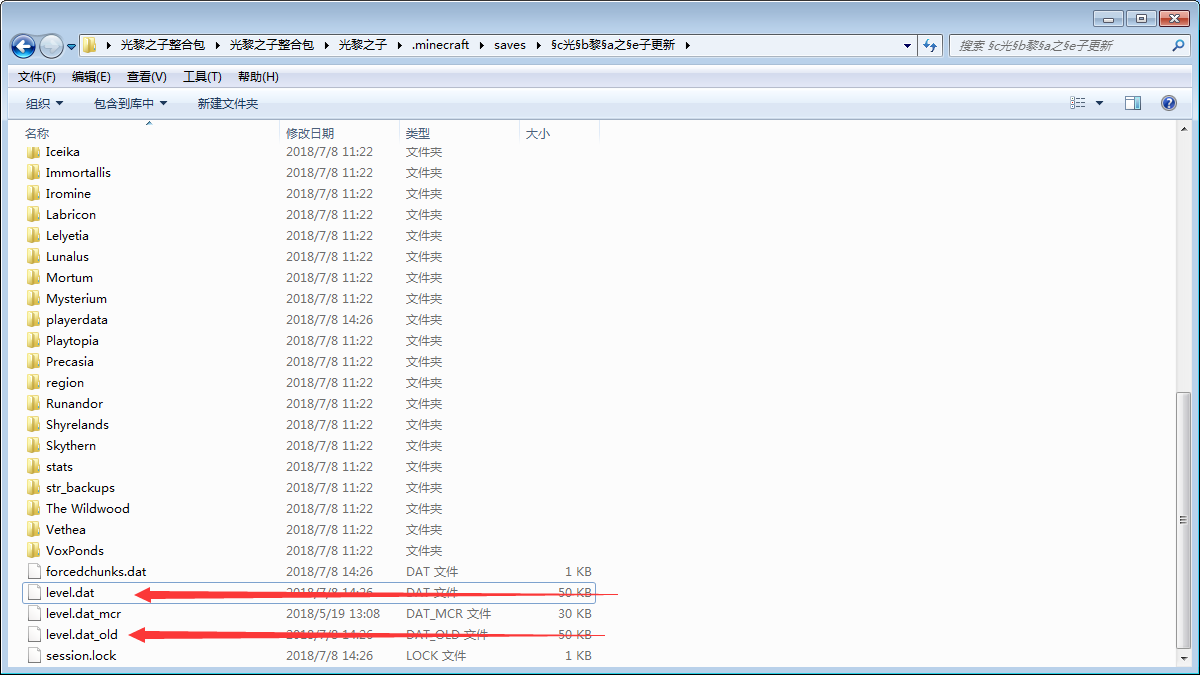Open the help question mark icon
1200x675 pixels.
tap(1168, 103)
